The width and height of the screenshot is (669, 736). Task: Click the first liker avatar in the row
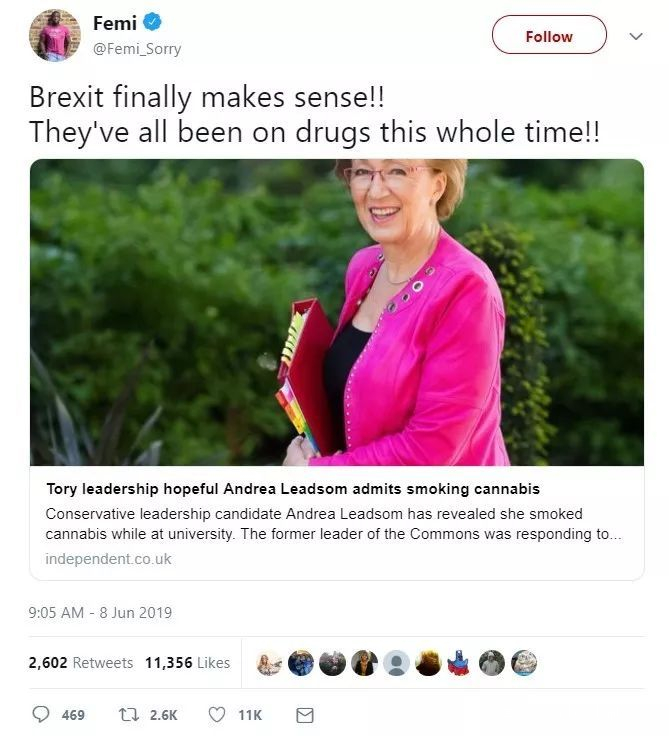pyautogui.click(x=268, y=663)
